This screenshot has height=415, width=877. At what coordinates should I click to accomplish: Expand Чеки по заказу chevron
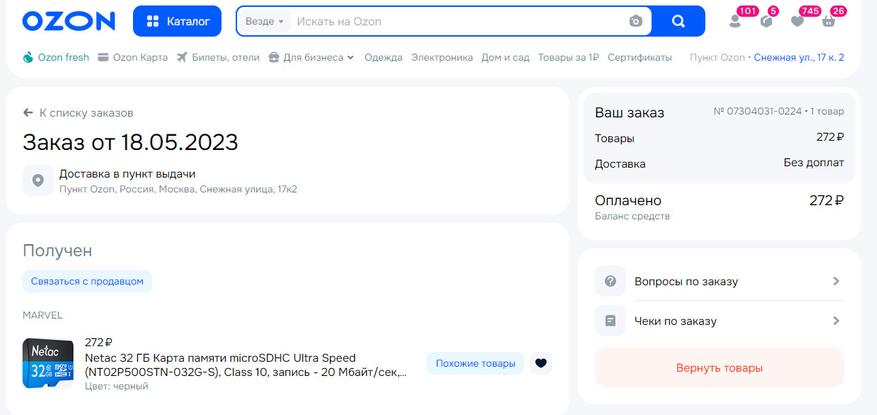[x=836, y=321]
